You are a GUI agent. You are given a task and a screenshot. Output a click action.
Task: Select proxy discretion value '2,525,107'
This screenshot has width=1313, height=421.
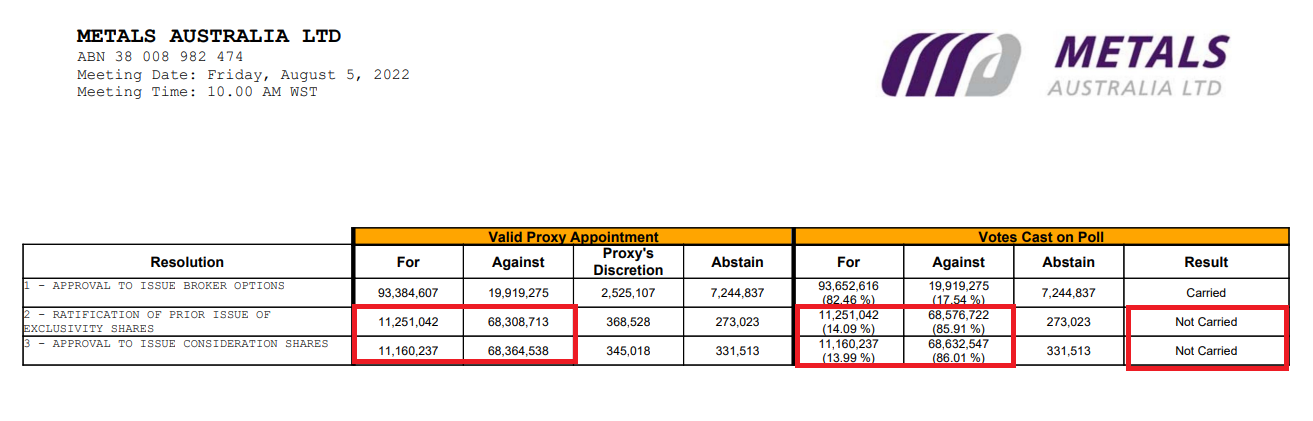coord(628,293)
